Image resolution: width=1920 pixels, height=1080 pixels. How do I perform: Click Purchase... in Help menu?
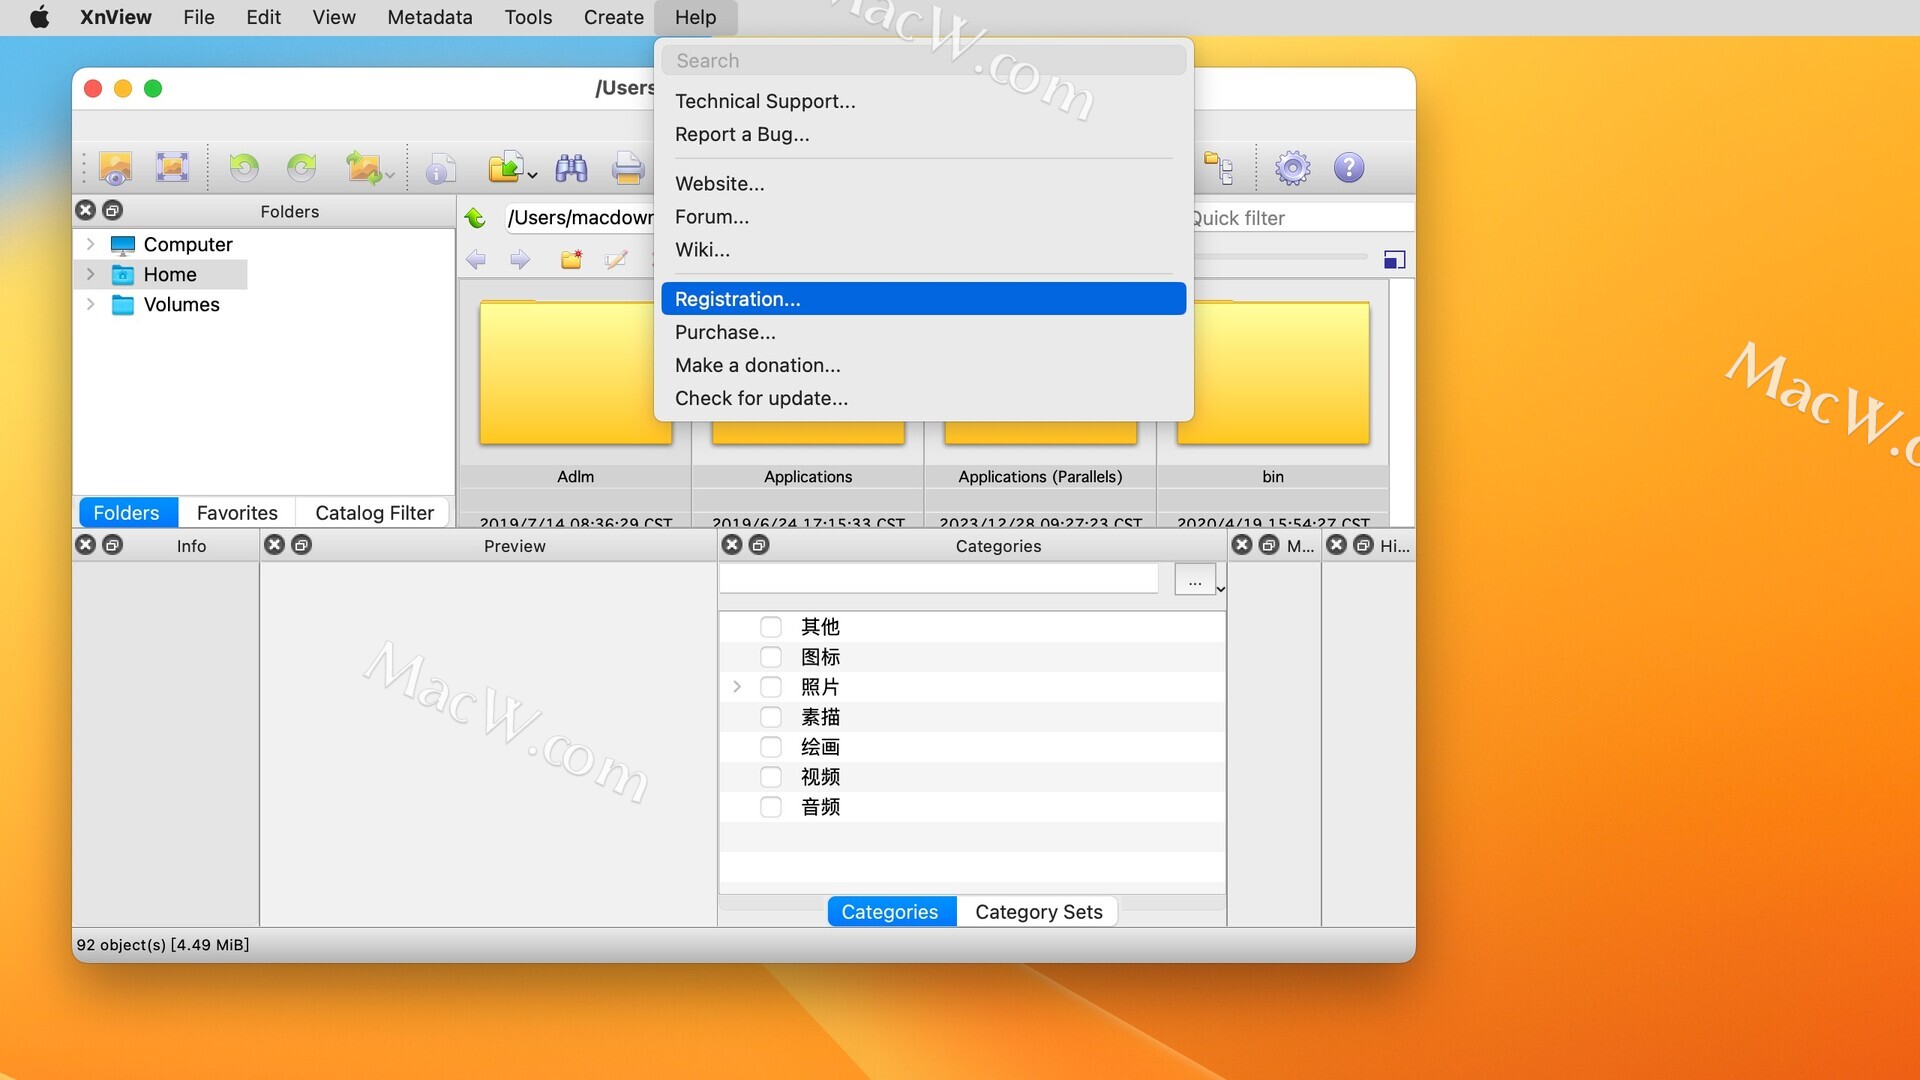point(923,332)
